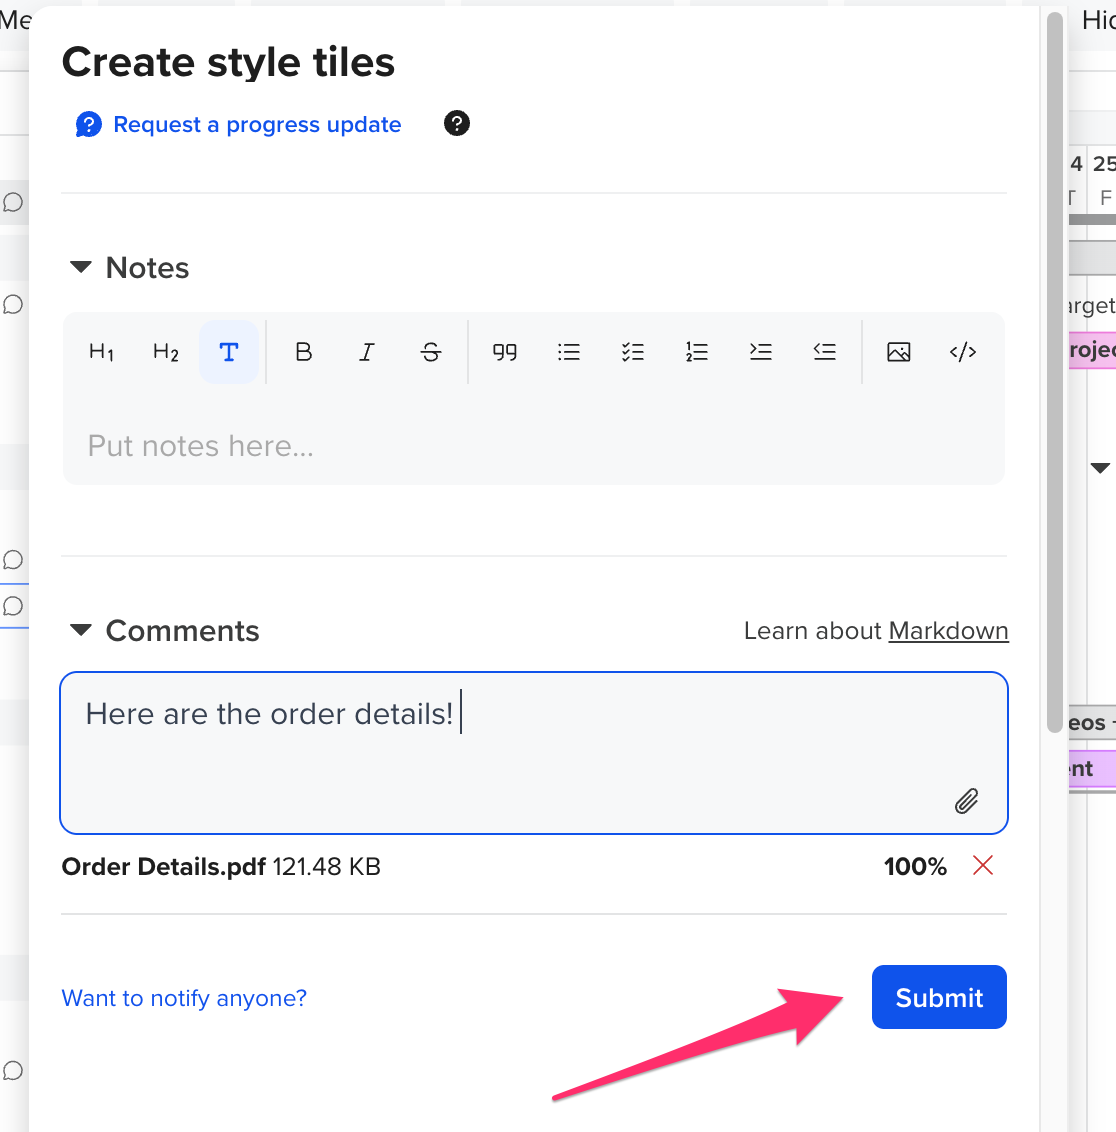Image resolution: width=1116 pixels, height=1132 pixels.
Task: Insert a code block
Action: [963, 352]
